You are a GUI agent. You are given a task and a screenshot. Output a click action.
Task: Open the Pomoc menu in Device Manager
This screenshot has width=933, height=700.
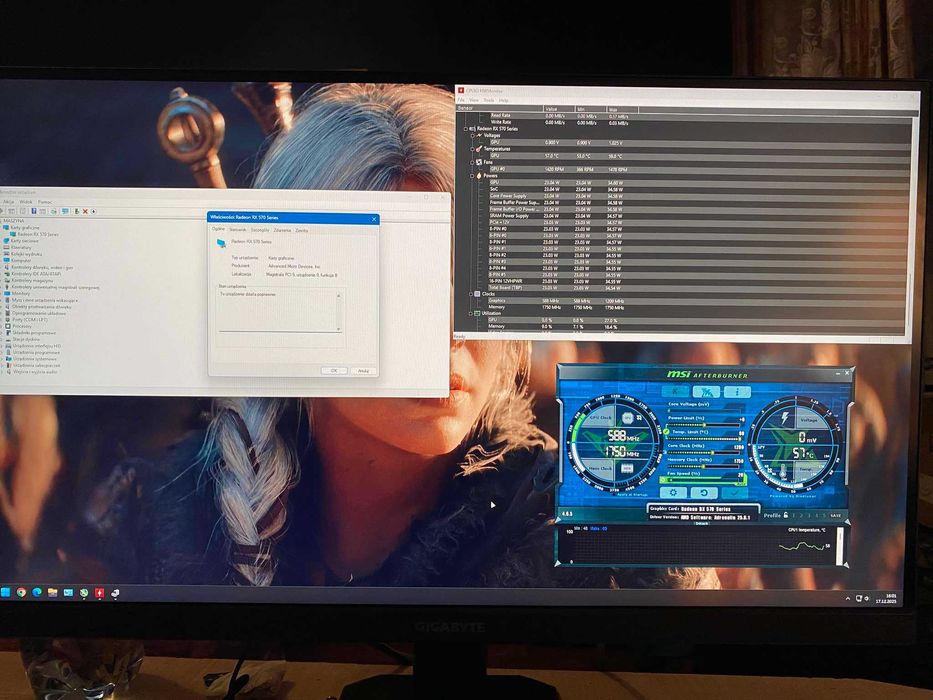pyautogui.click(x=45, y=202)
